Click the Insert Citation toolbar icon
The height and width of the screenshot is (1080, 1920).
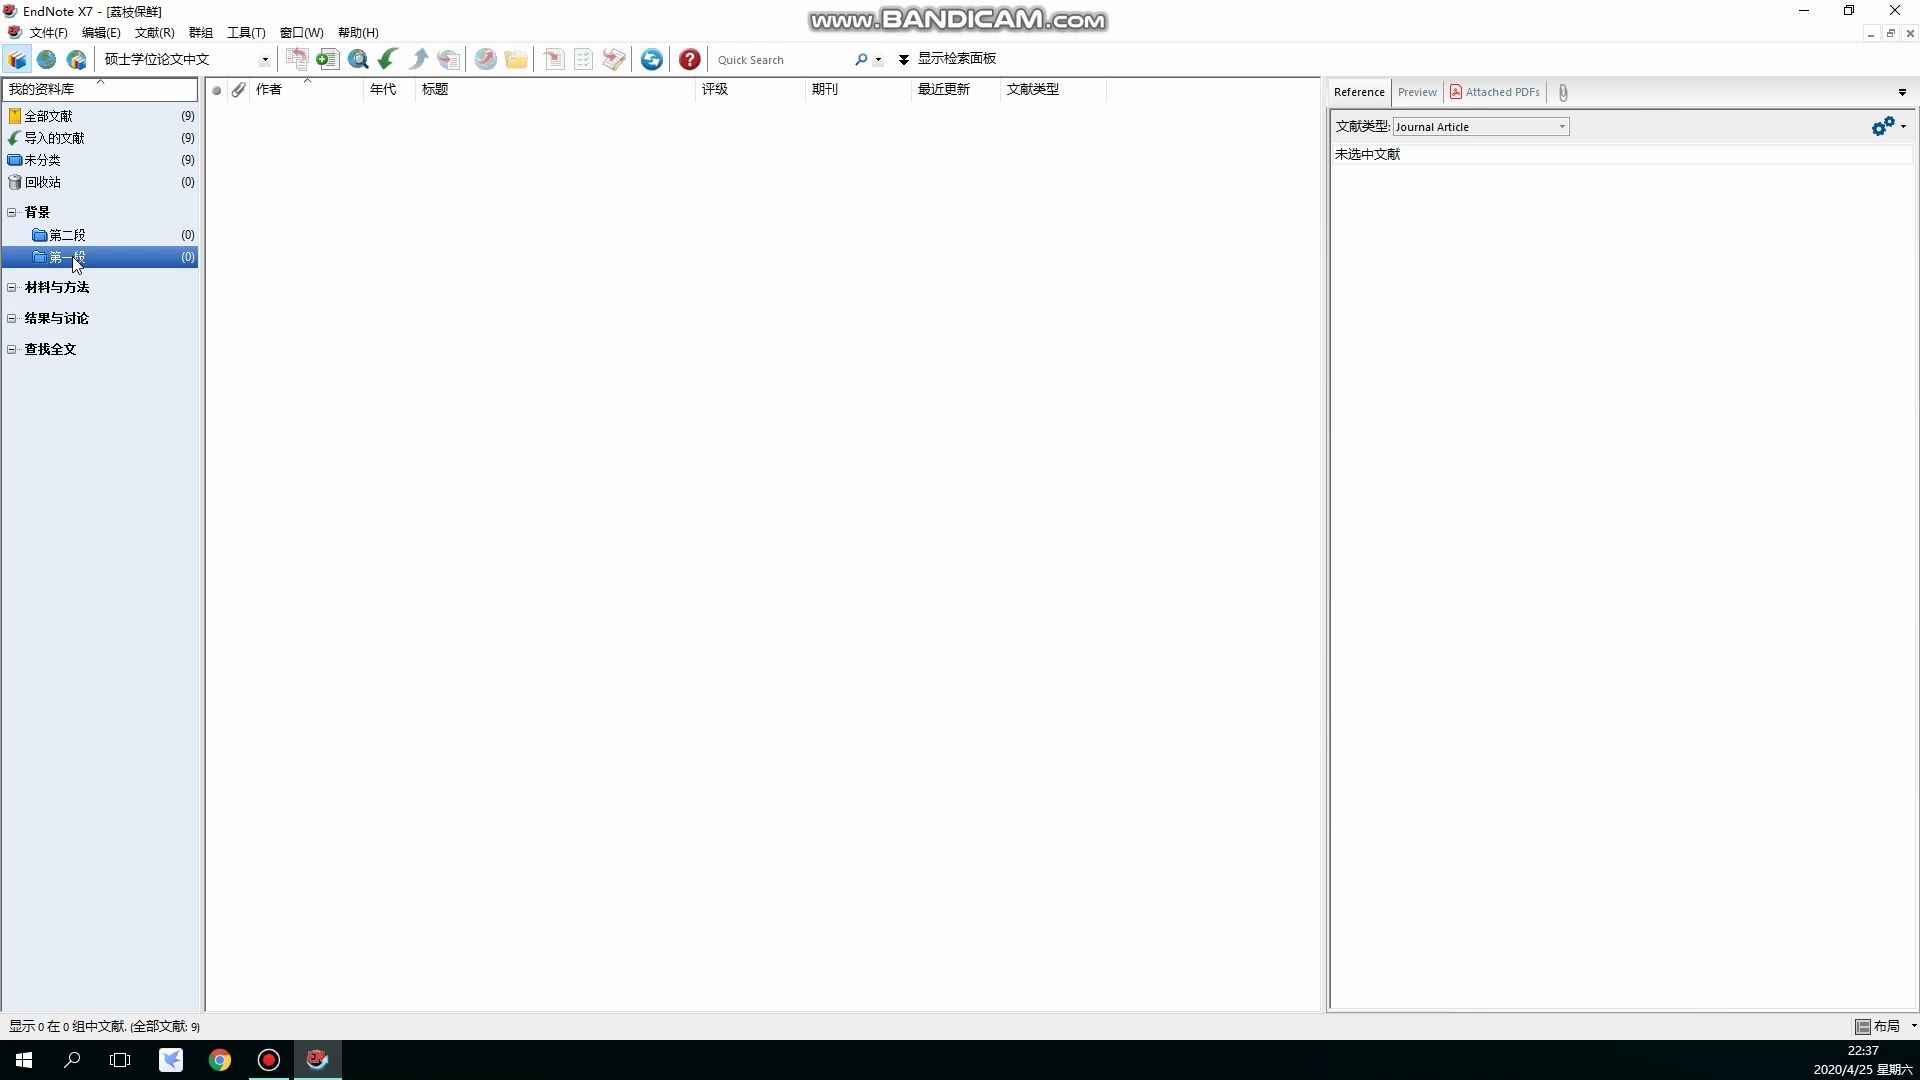[554, 60]
